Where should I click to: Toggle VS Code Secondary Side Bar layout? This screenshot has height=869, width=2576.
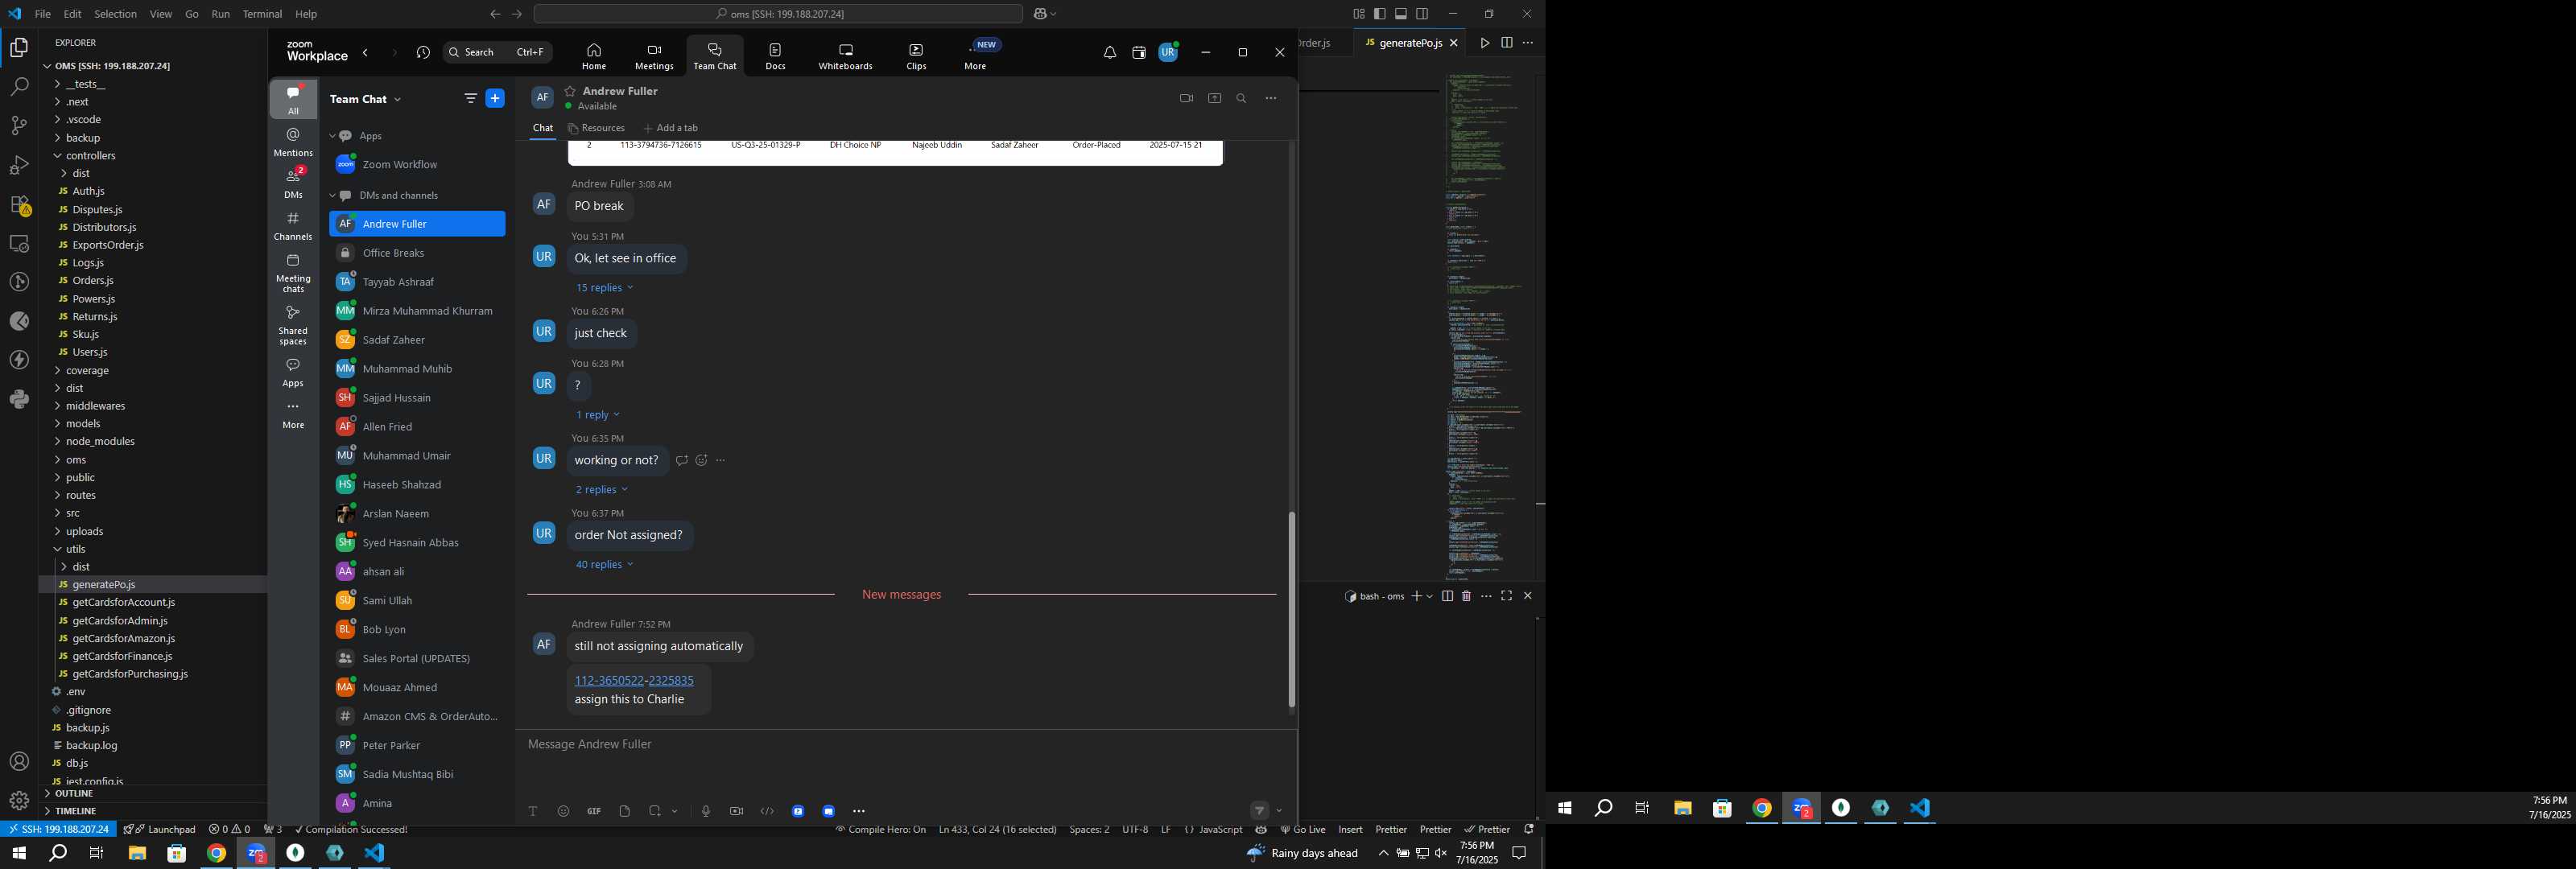click(1422, 14)
